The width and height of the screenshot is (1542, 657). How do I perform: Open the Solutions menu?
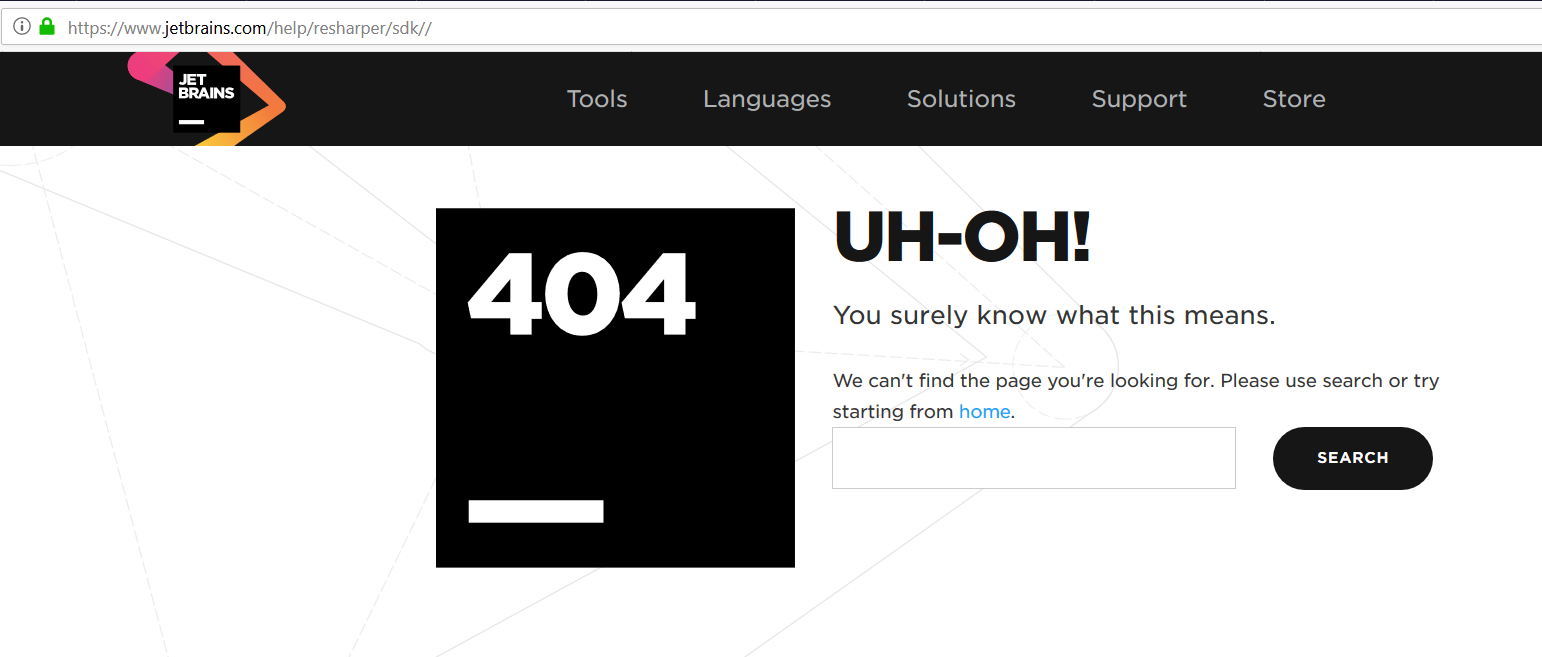point(960,99)
